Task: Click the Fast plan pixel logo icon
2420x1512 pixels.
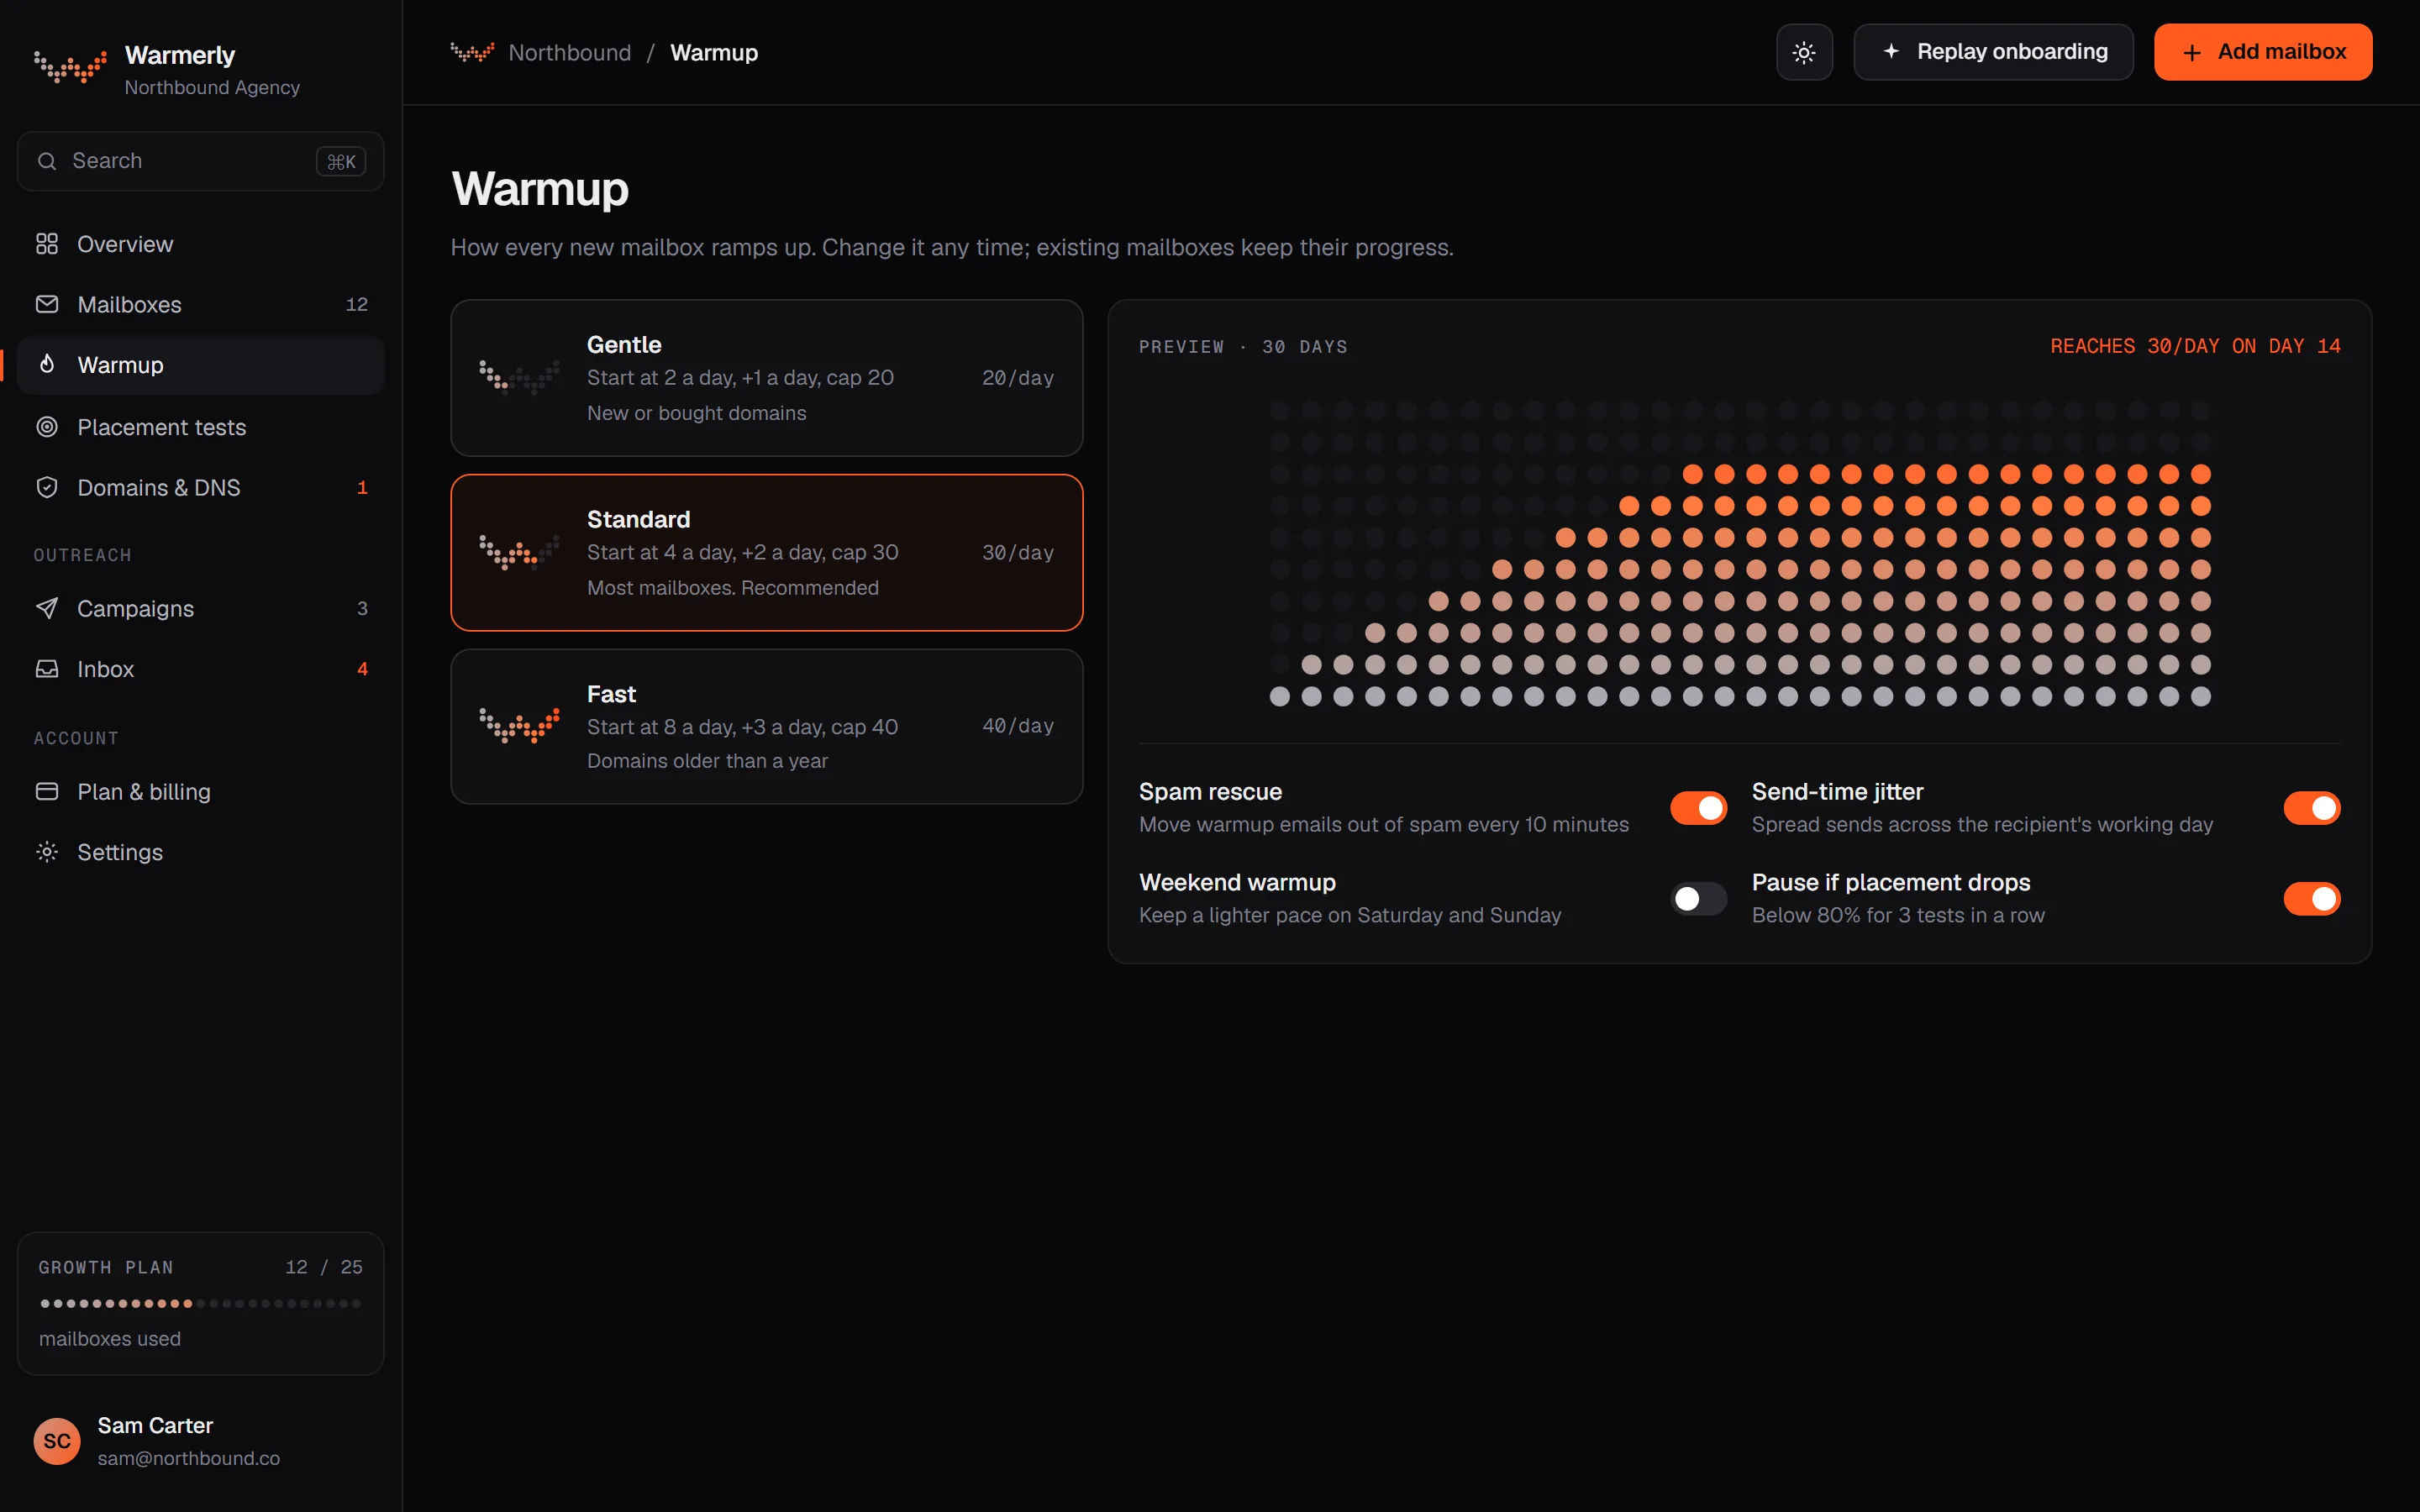Action: pos(519,726)
